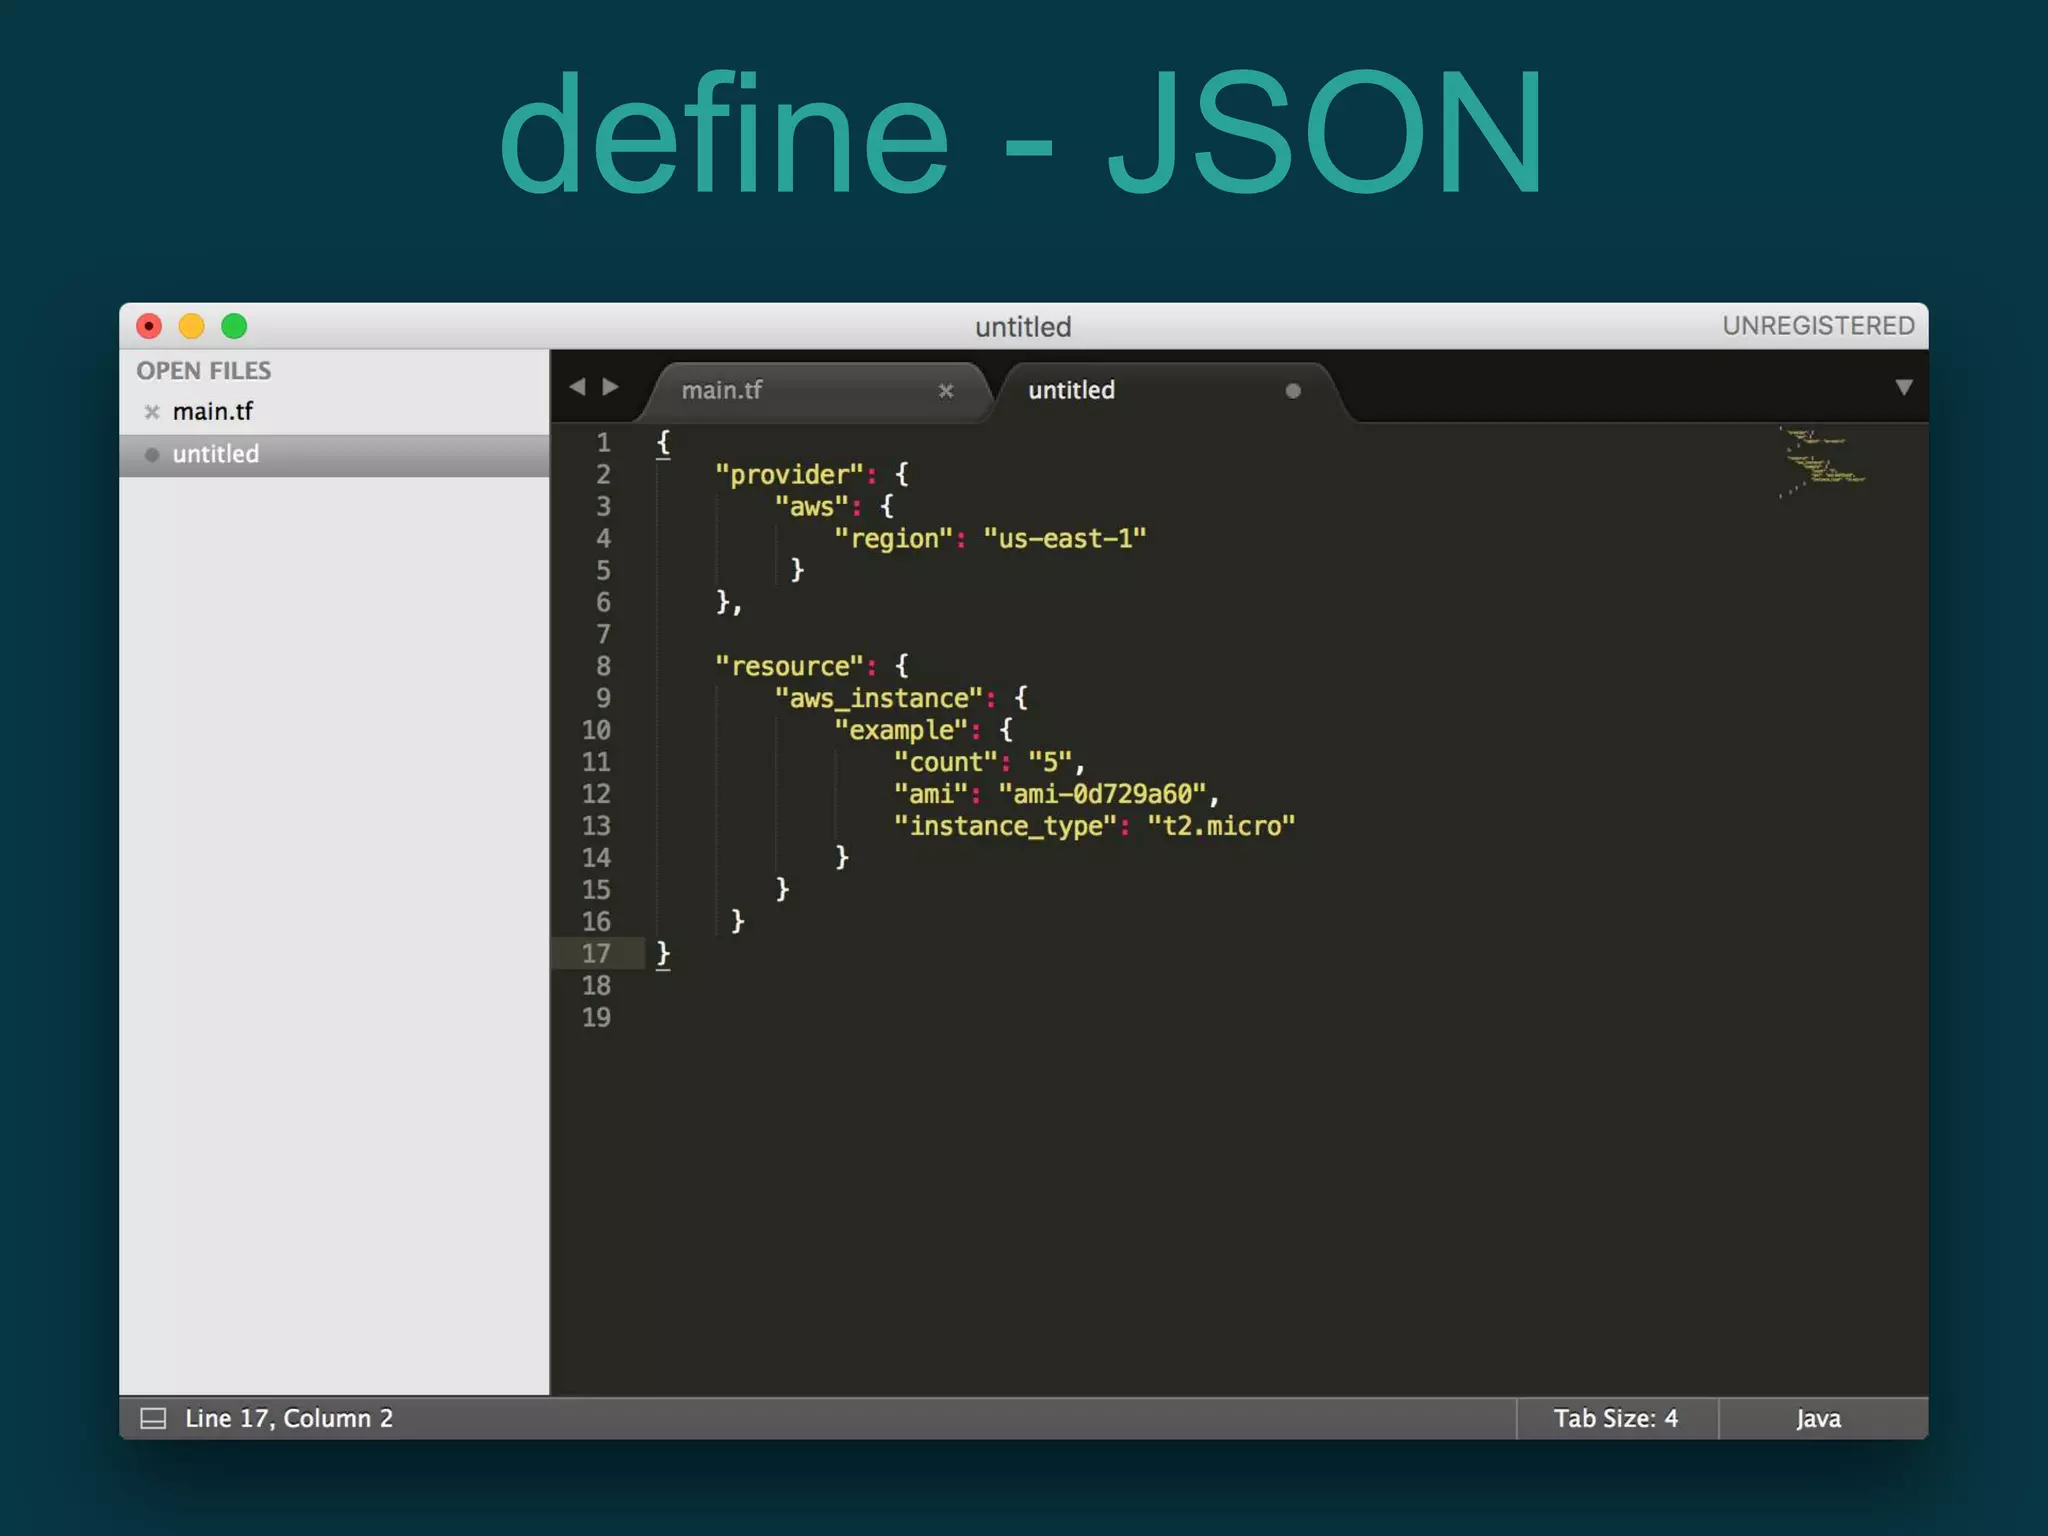Click the "}," on line 6
This screenshot has height=1536, width=2048.
[729, 602]
